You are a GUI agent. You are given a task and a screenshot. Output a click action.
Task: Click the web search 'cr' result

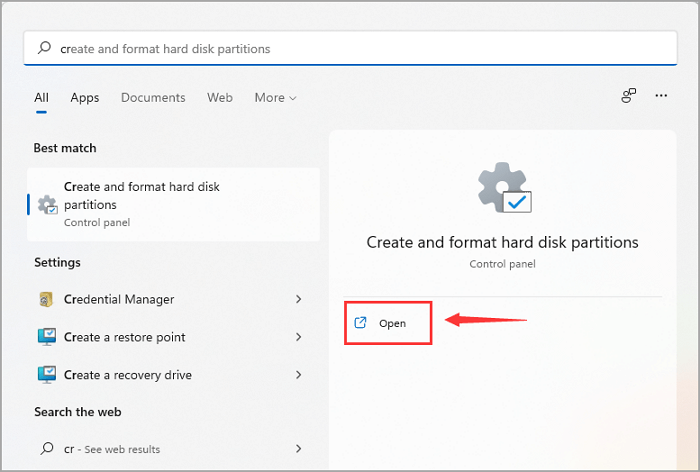[x=110, y=449]
